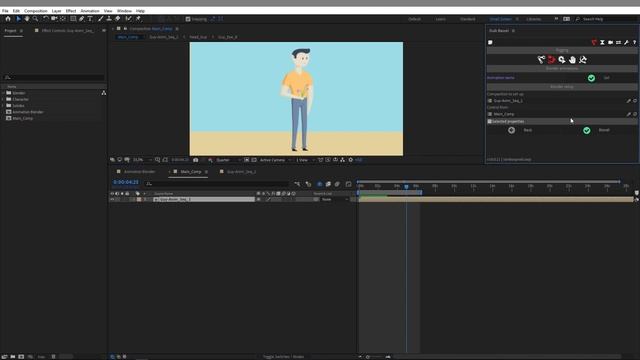Select the Pan Behind anchor tool
This screenshot has width=640, height=360.
pos(62,19)
